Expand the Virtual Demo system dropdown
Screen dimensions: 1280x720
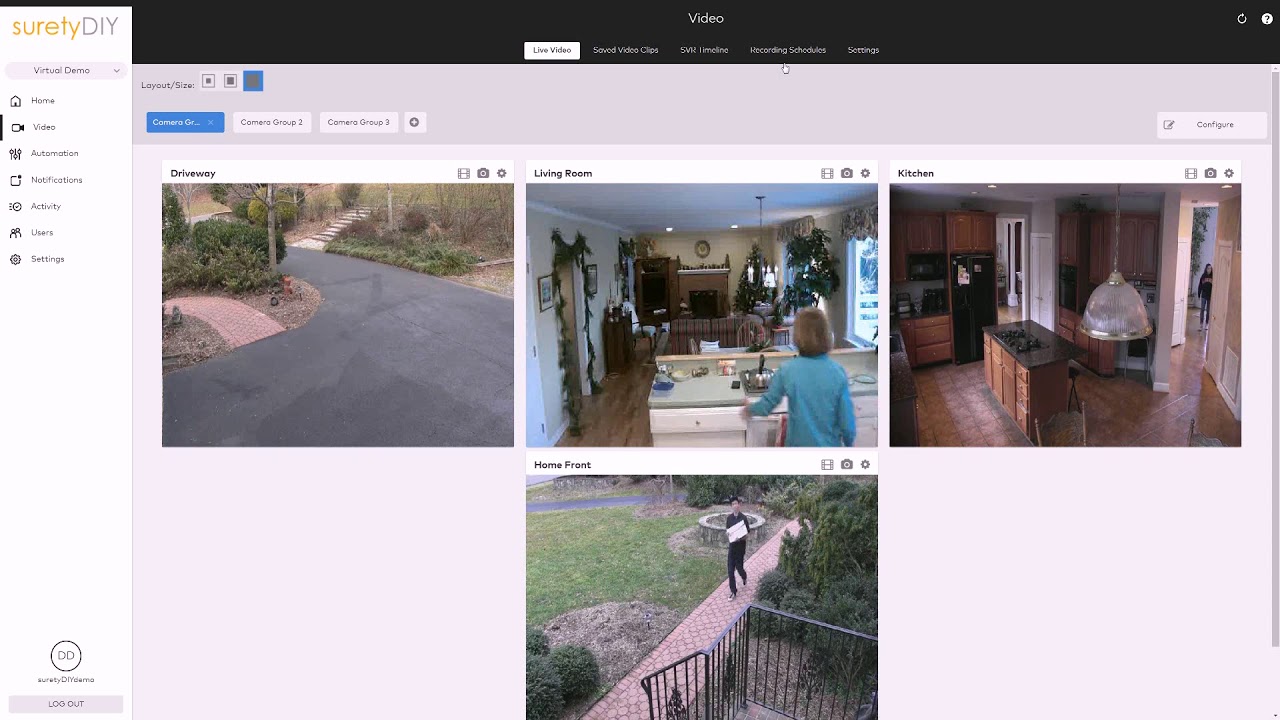(x=66, y=71)
